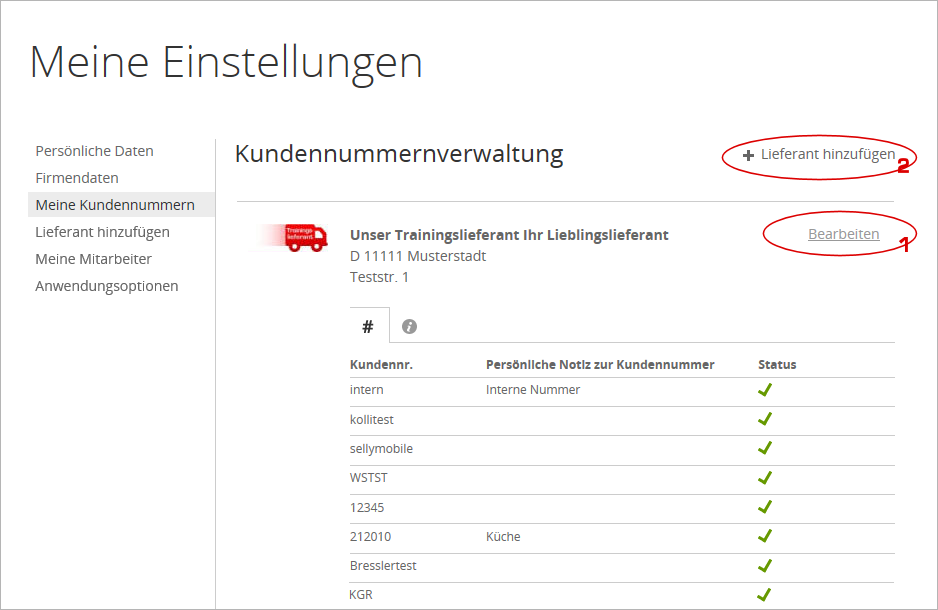The width and height of the screenshot is (938, 610).
Task: Click status checkmark in kollitest row
Action: 765,419
